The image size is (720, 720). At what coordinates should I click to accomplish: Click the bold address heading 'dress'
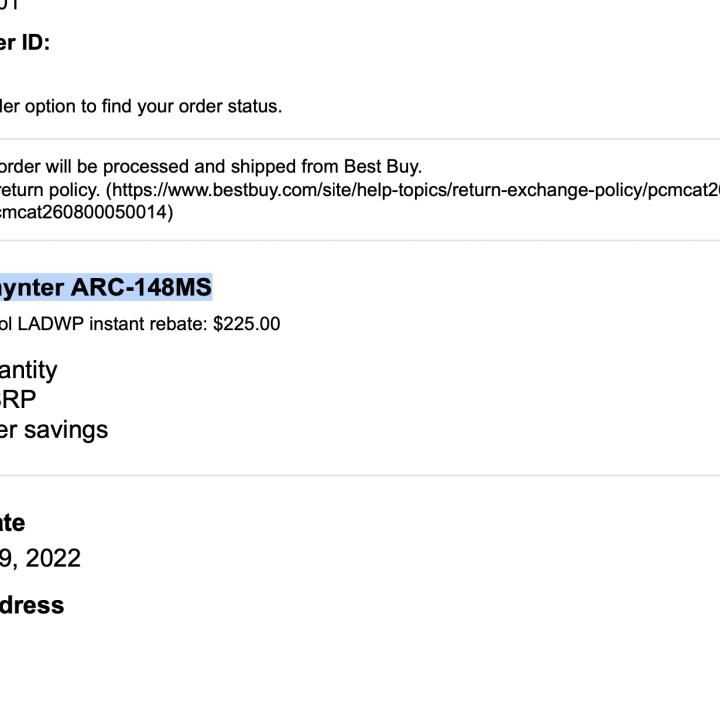tap(32, 605)
